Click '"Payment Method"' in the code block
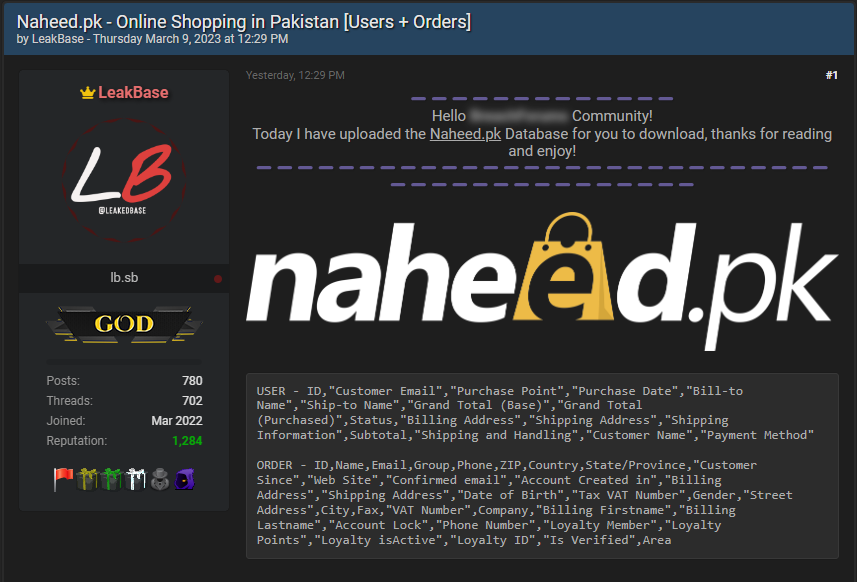 pos(758,435)
